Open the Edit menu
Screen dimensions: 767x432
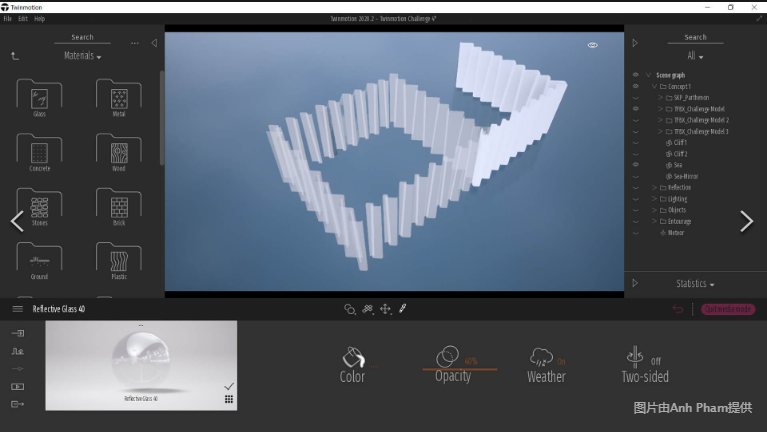click(23, 19)
